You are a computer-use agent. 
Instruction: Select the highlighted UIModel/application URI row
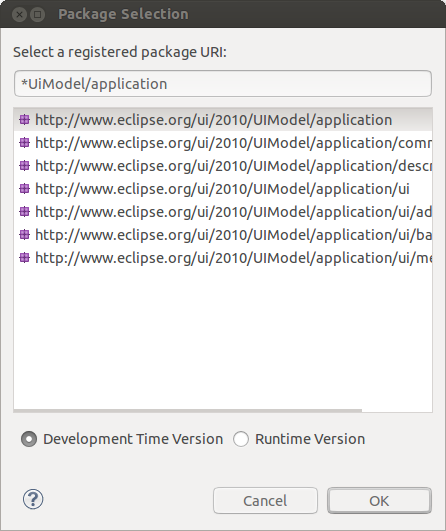(x=223, y=120)
